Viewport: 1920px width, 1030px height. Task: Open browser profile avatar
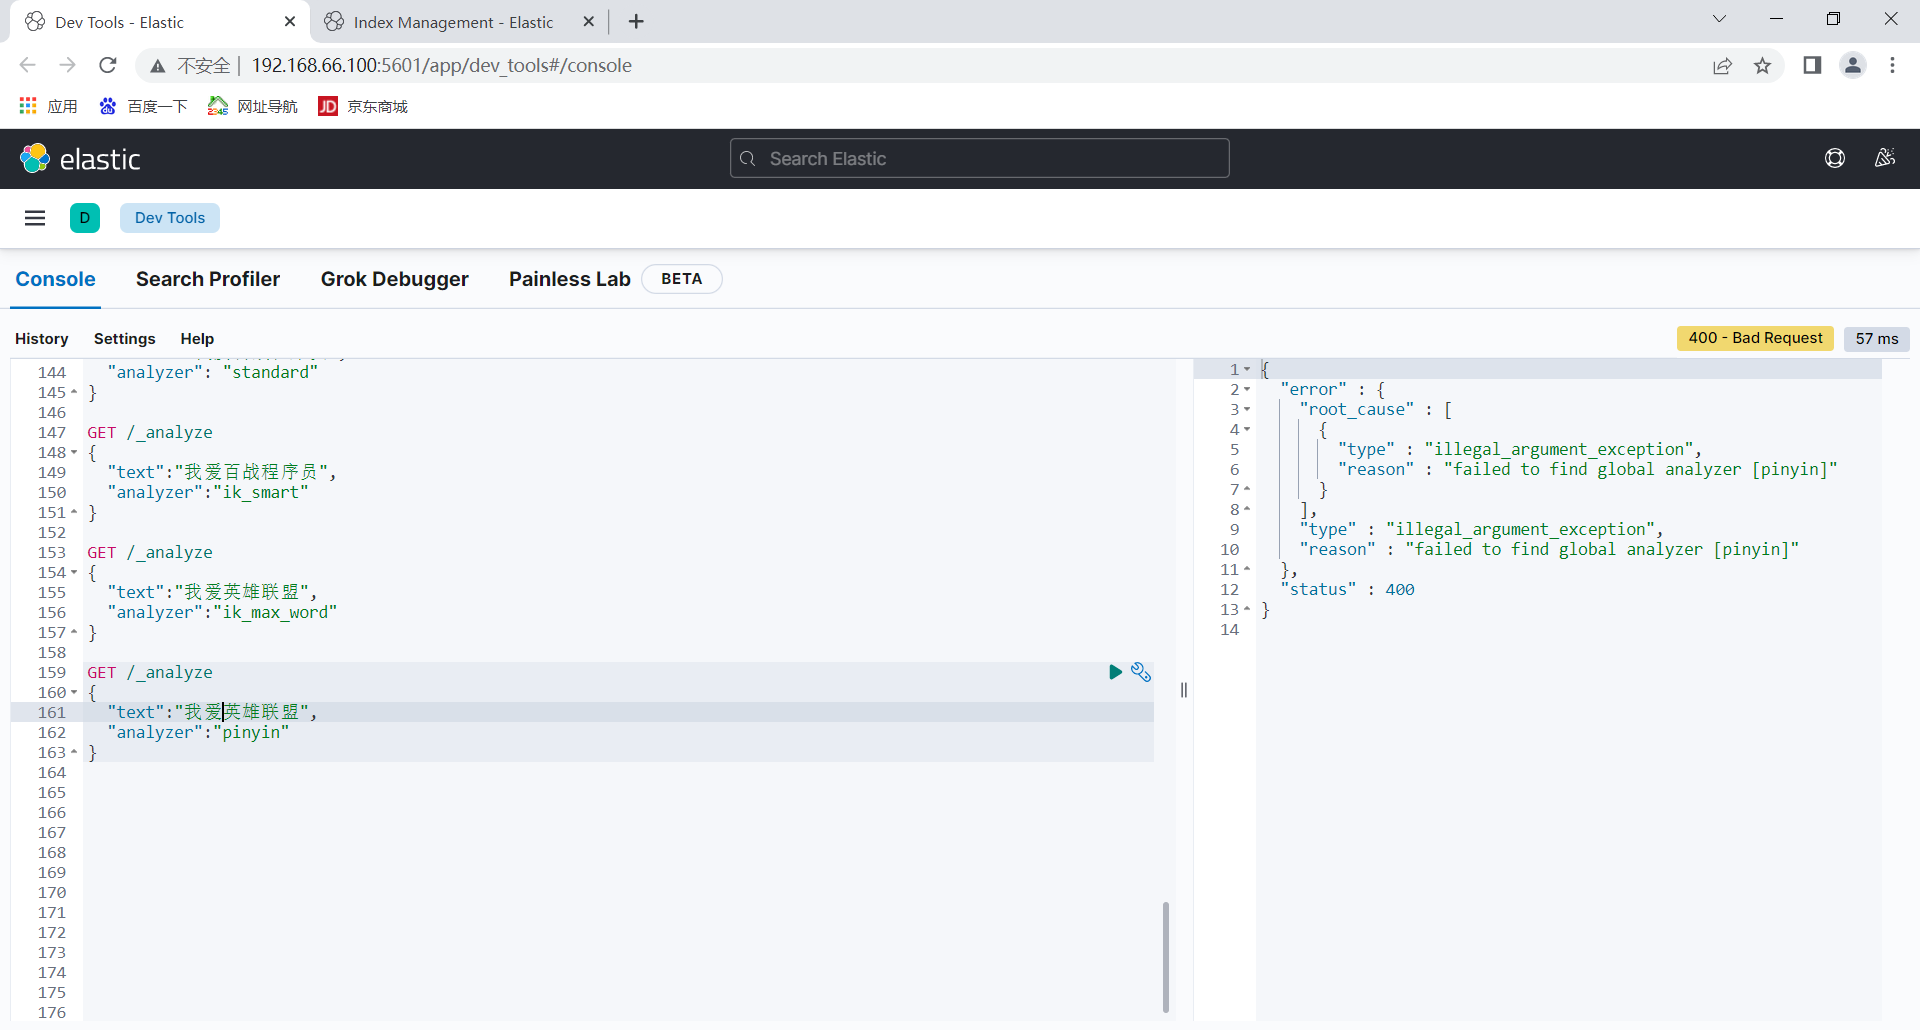click(x=1853, y=65)
